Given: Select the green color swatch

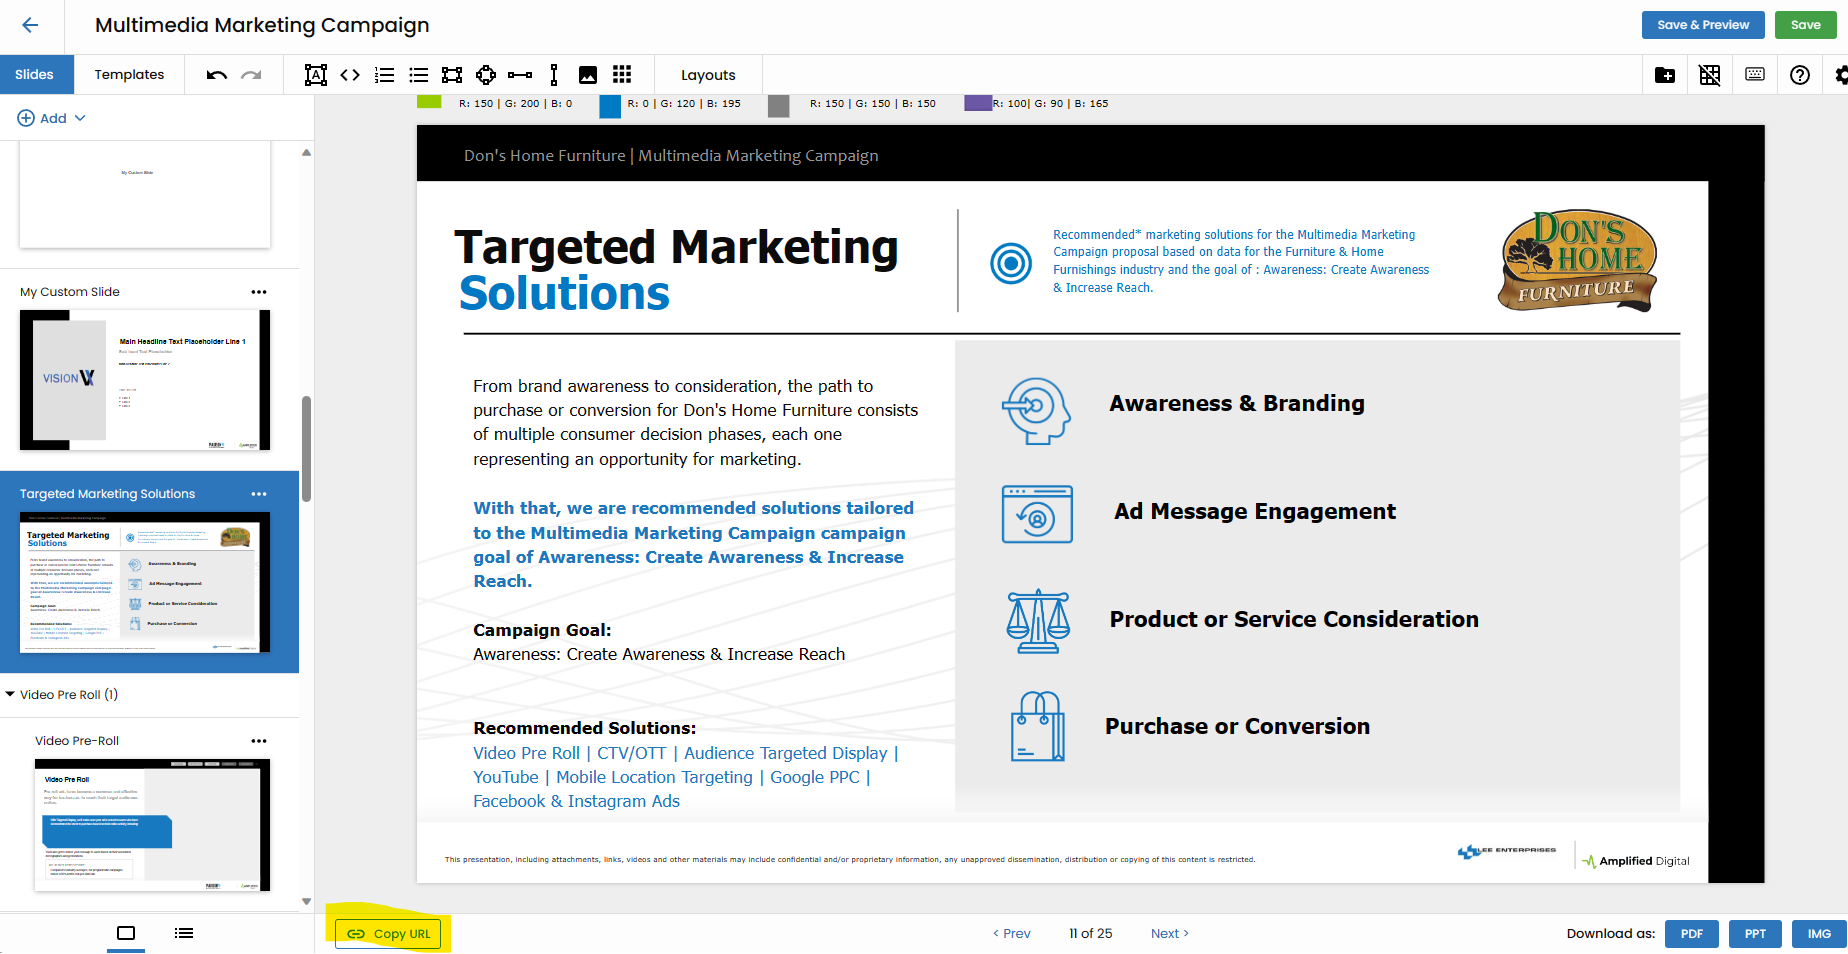Looking at the screenshot, I should point(429,102).
